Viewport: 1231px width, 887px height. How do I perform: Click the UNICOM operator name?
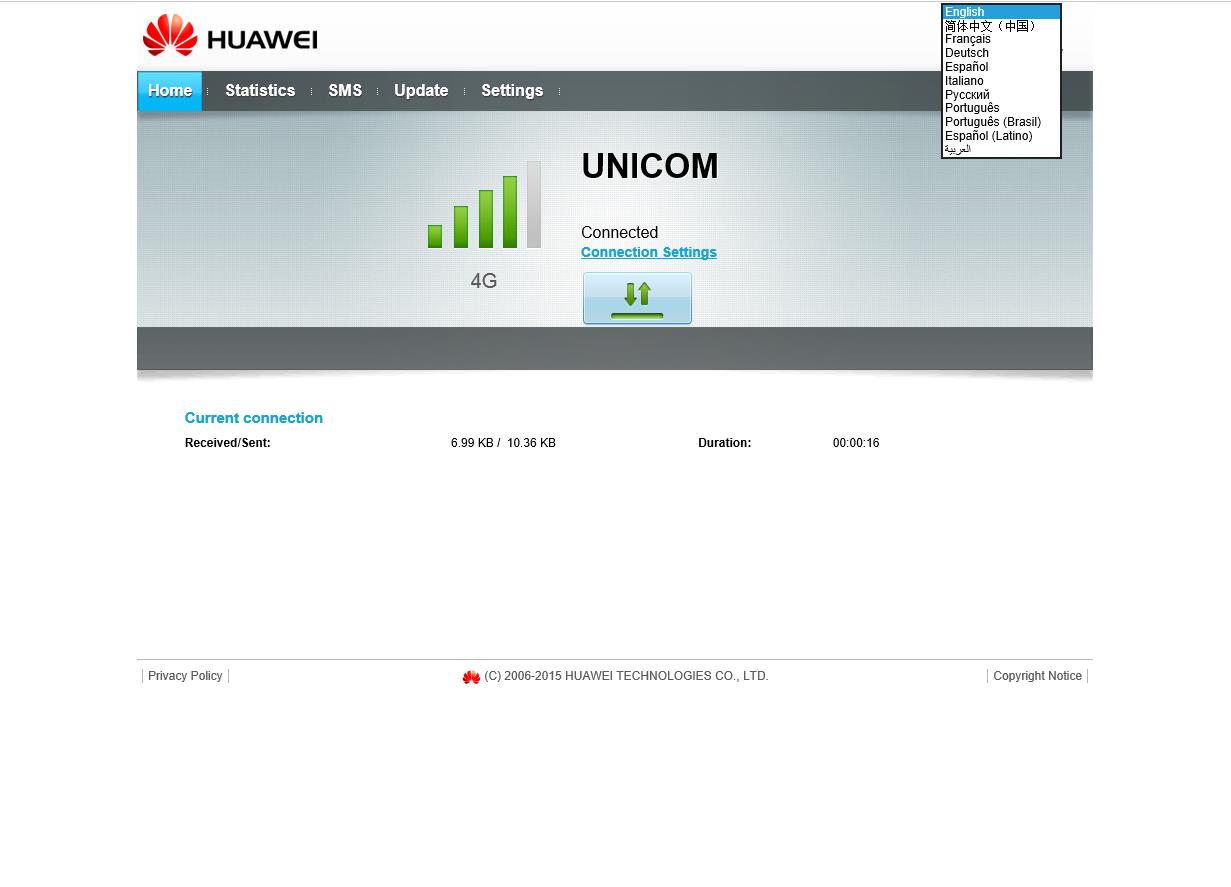tap(650, 166)
